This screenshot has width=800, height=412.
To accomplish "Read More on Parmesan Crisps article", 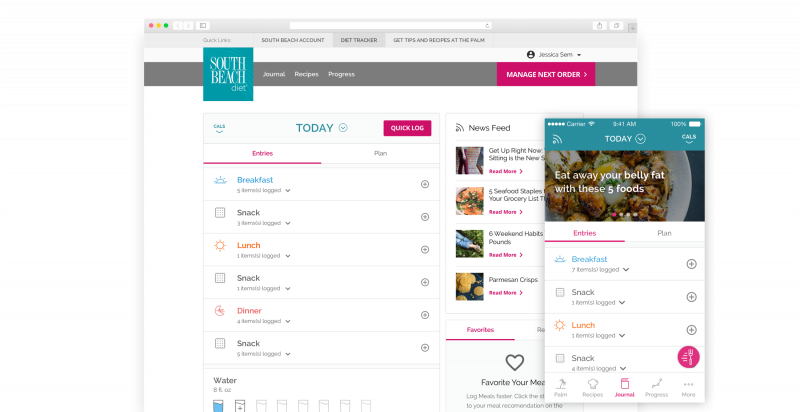I will [x=506, y=293].
